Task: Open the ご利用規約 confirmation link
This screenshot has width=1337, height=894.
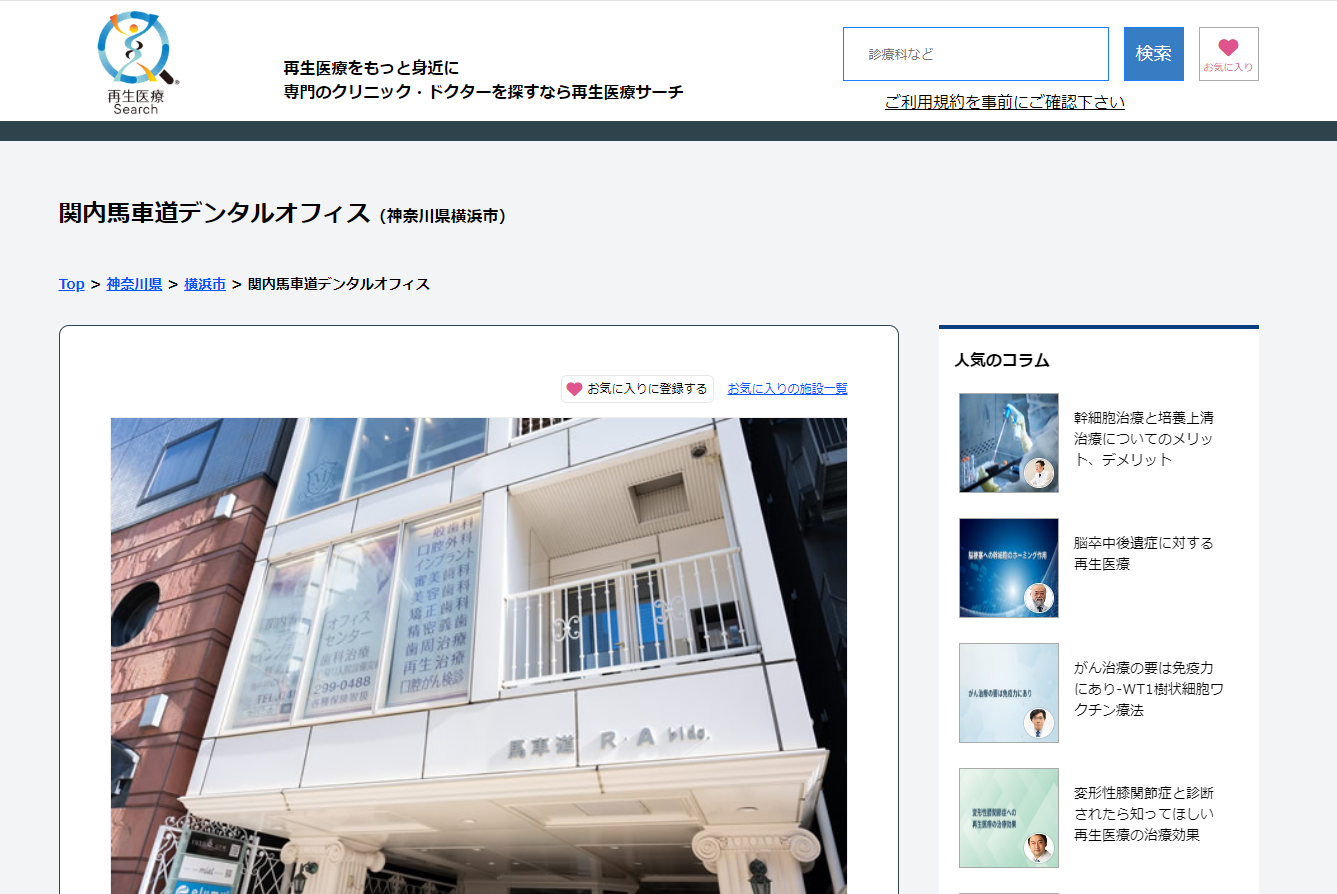Action: coord(1004,102)
